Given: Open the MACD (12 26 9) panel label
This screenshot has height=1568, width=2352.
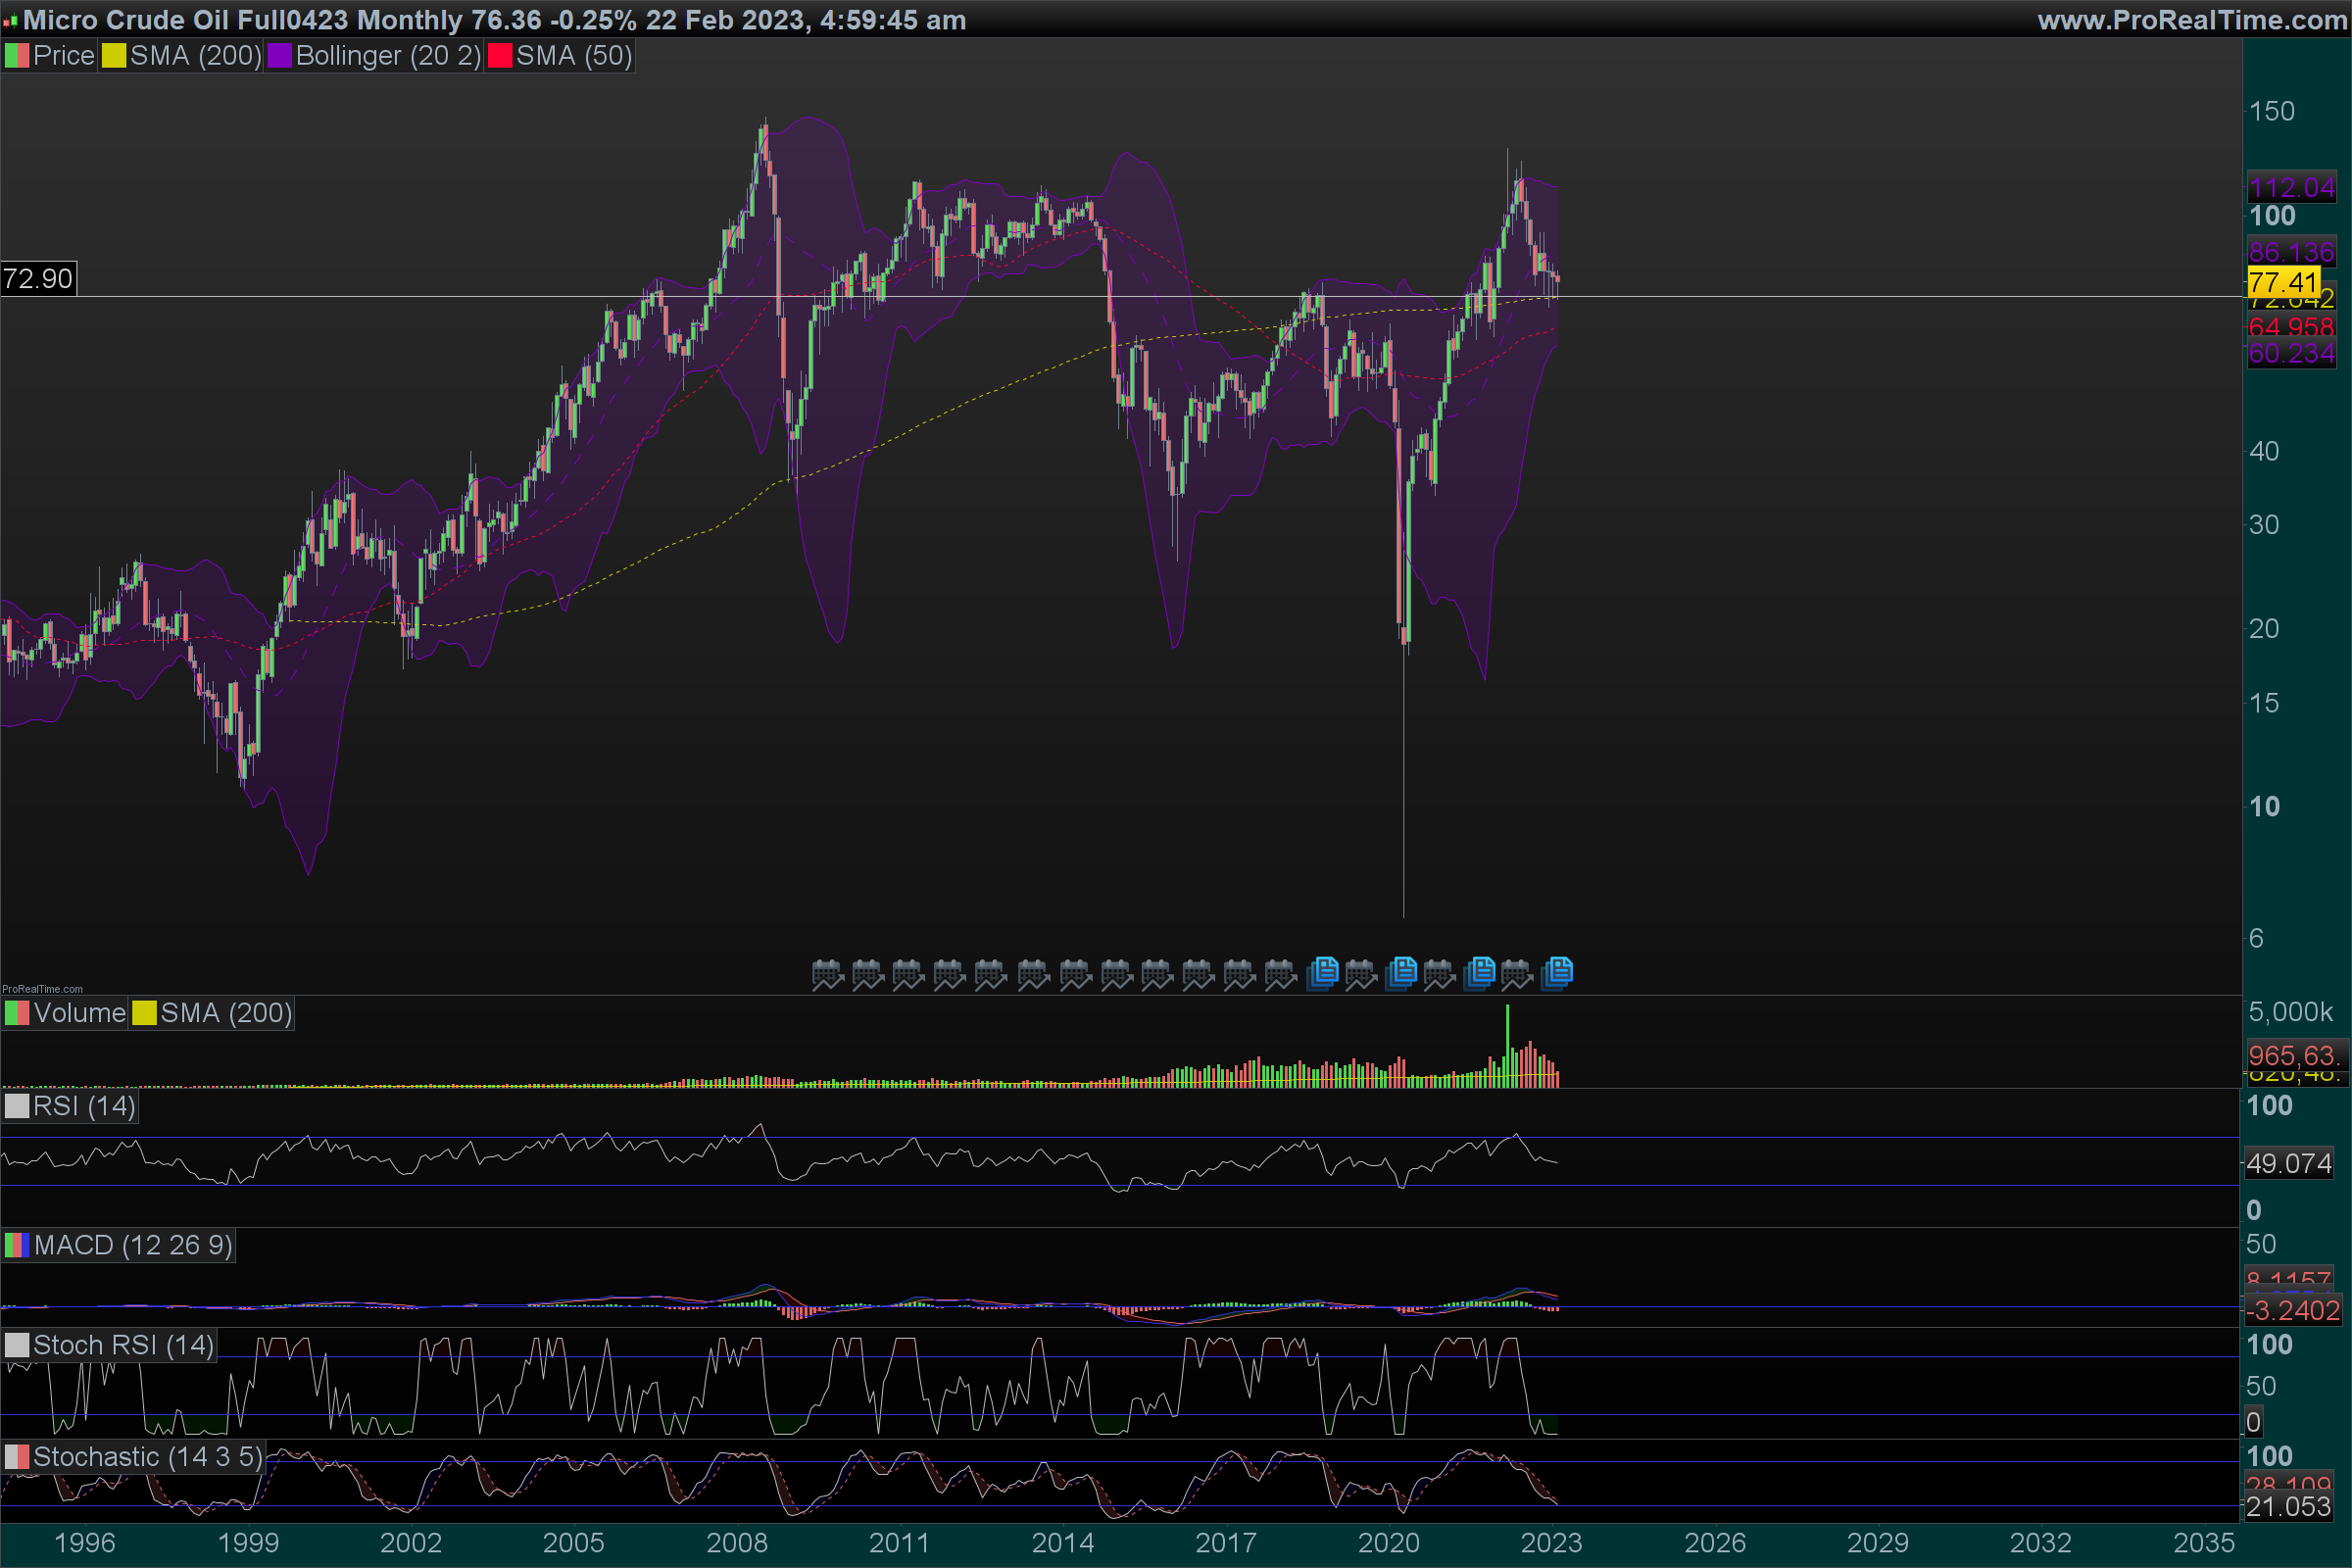Looking at the screenshot, I should [132, 1245].
